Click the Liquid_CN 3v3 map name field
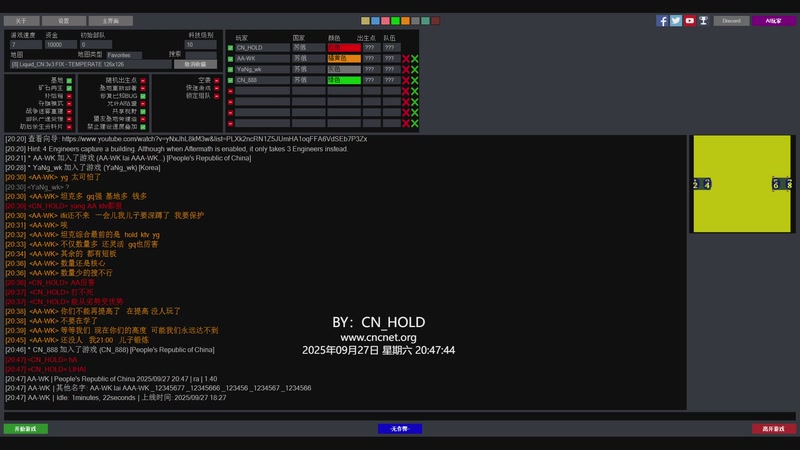 click(x=90, y=64)
